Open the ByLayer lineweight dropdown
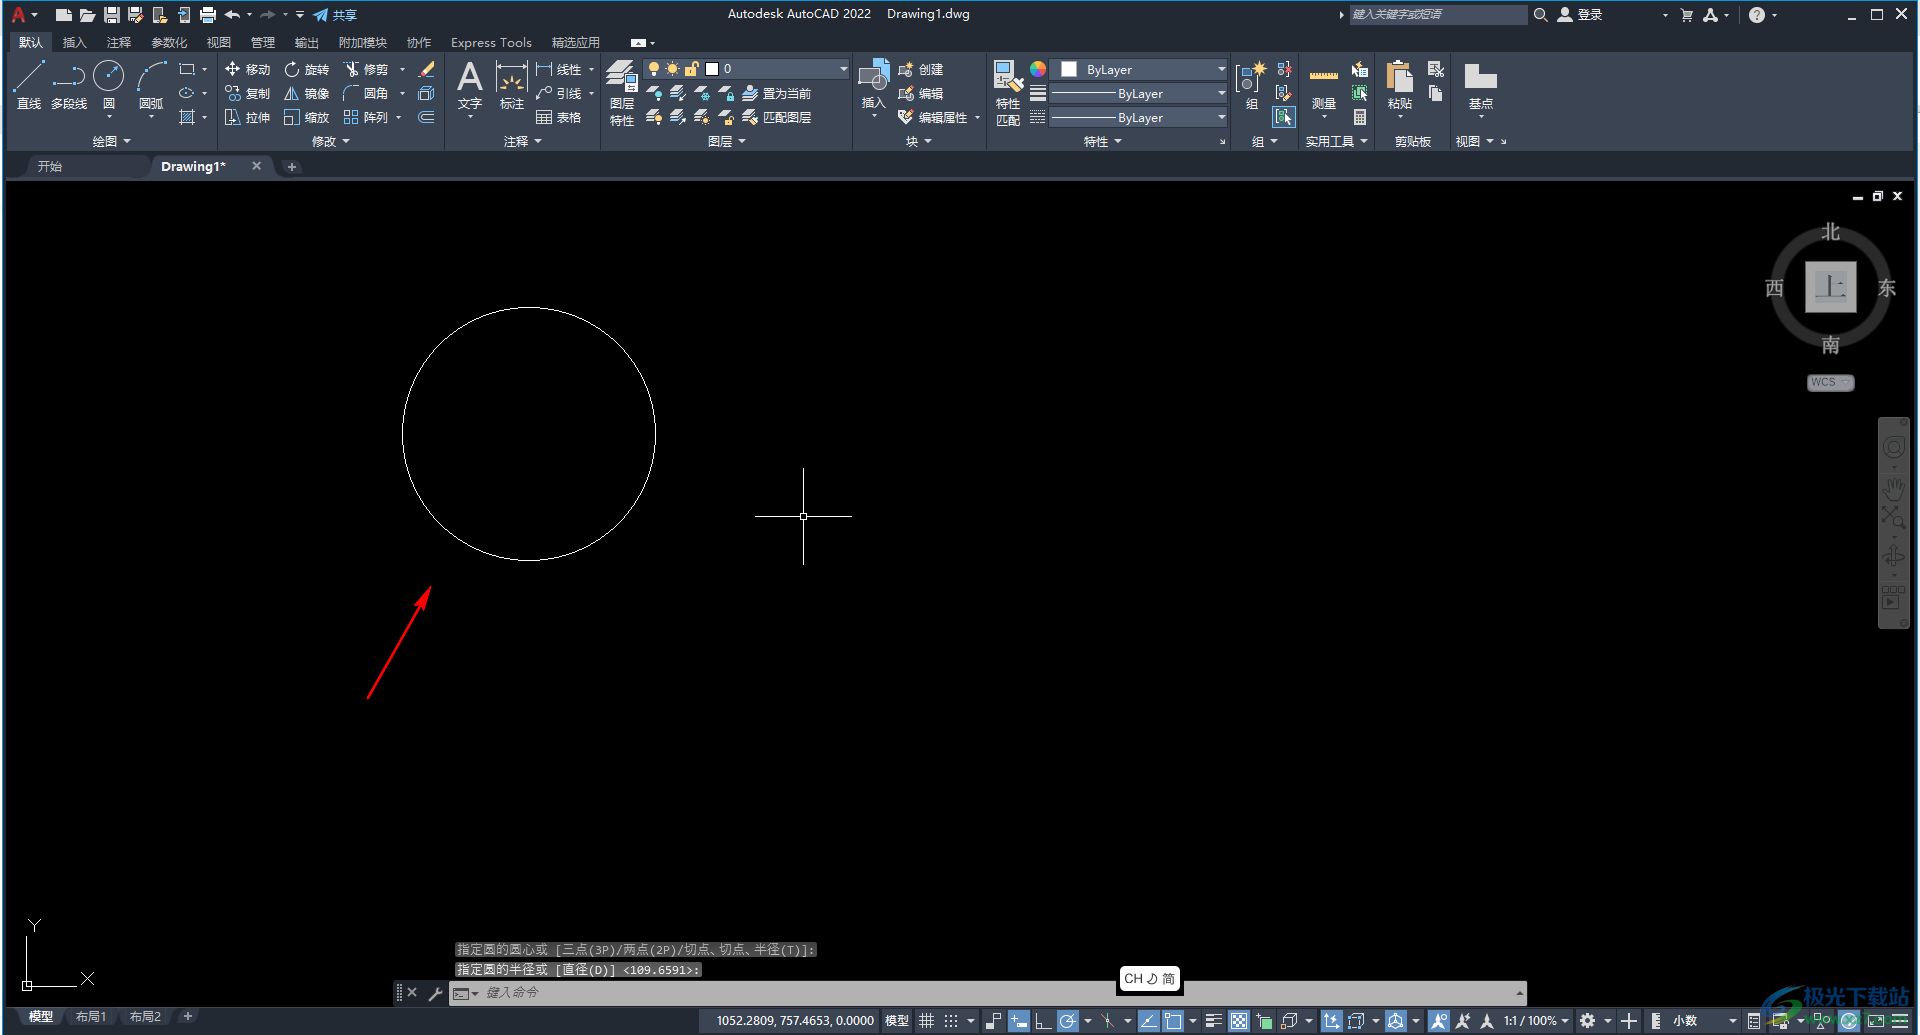The width and height of the screenshot is (1920, 1035). pos(1139,93)
